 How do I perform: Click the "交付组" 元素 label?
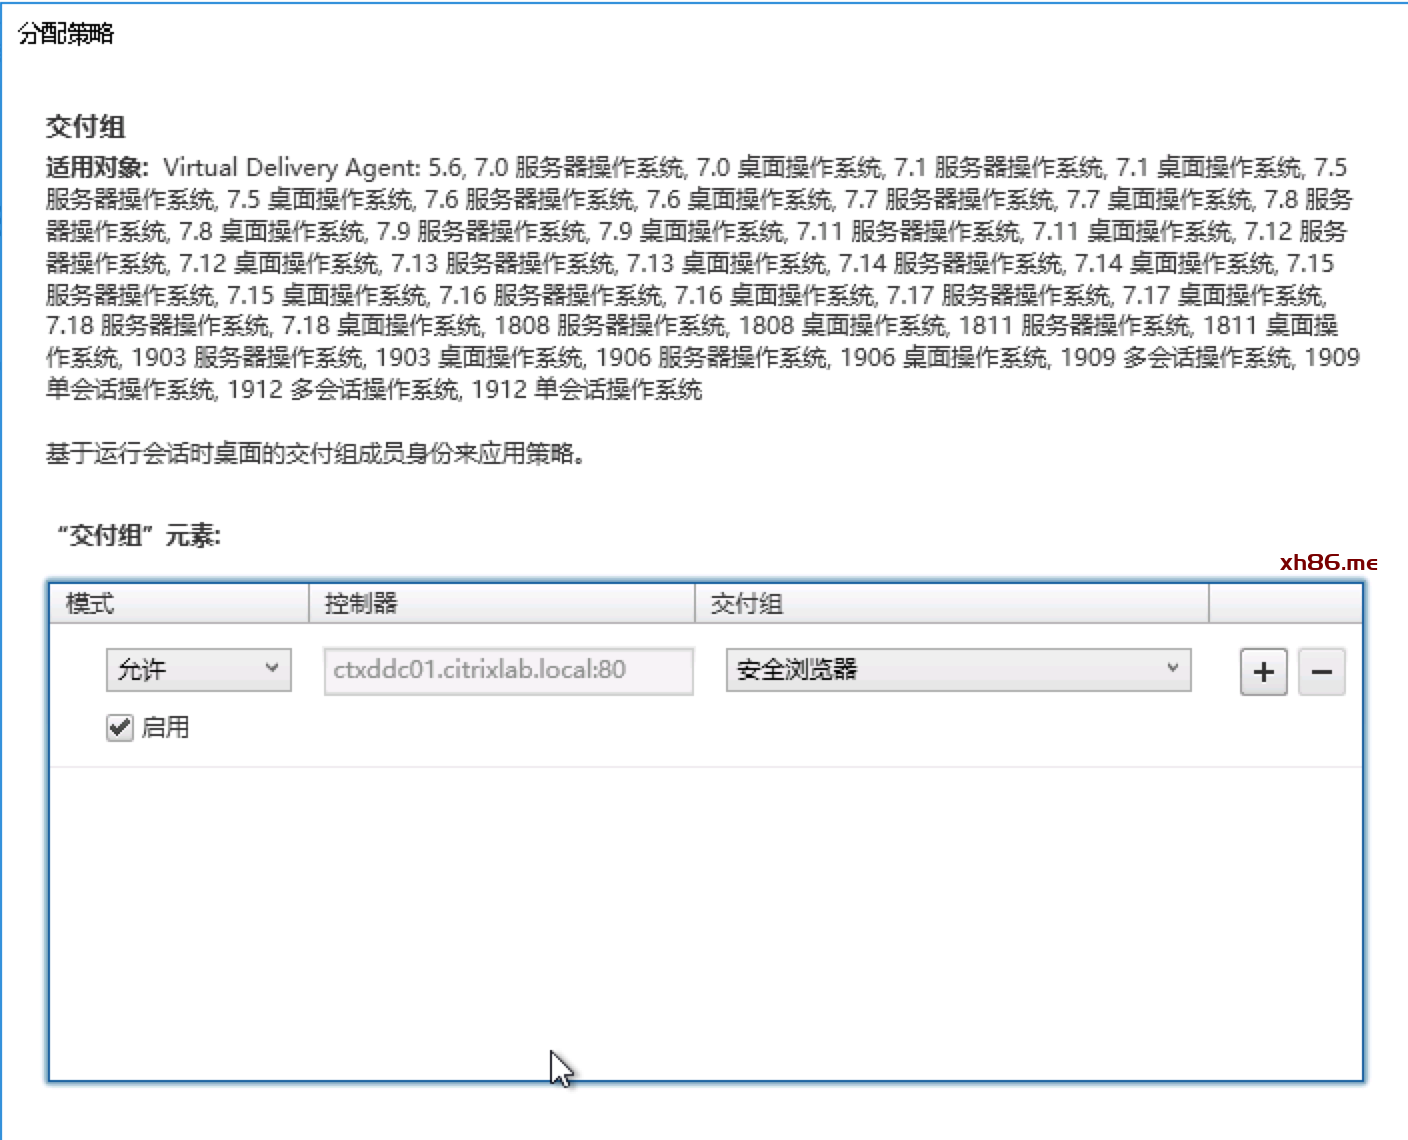[x=138, y=536]
